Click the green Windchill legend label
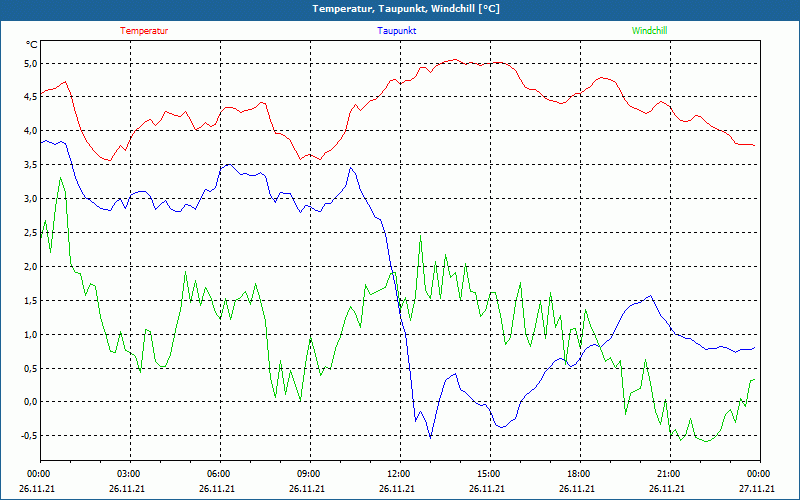 649,31
